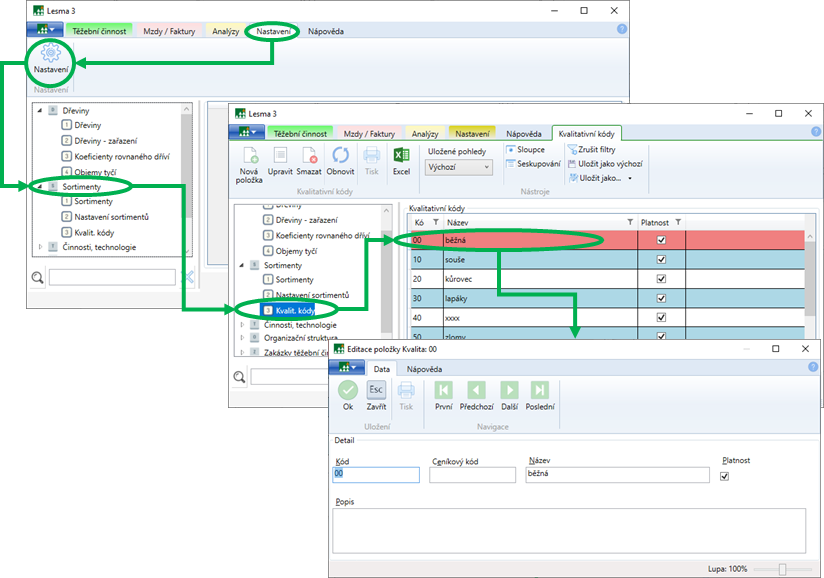Jump to the Poslední last record icon
This screenshot has height=578, width=824.
[539, 391]
